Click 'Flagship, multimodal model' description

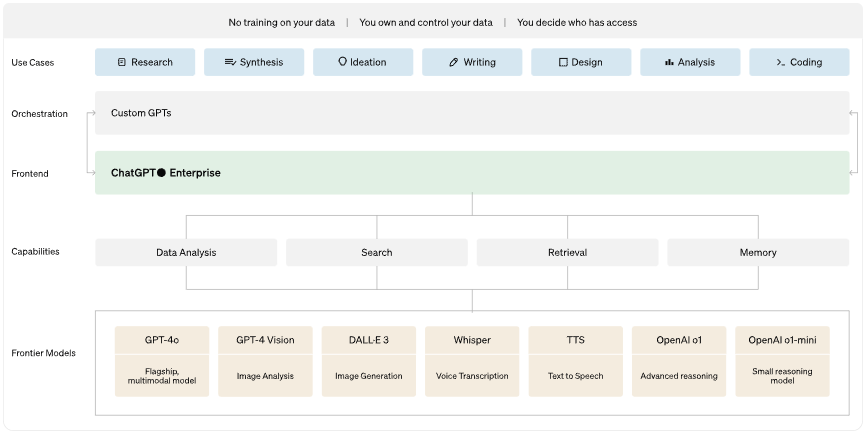click(162, 376)
